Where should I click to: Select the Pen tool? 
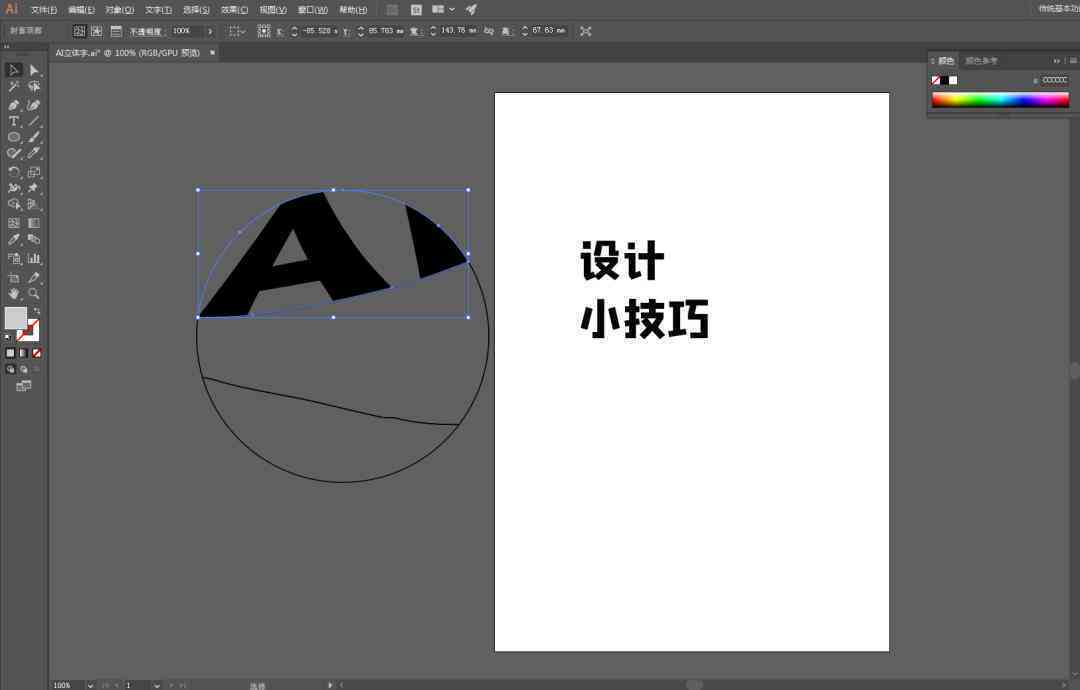coord(13,105)
